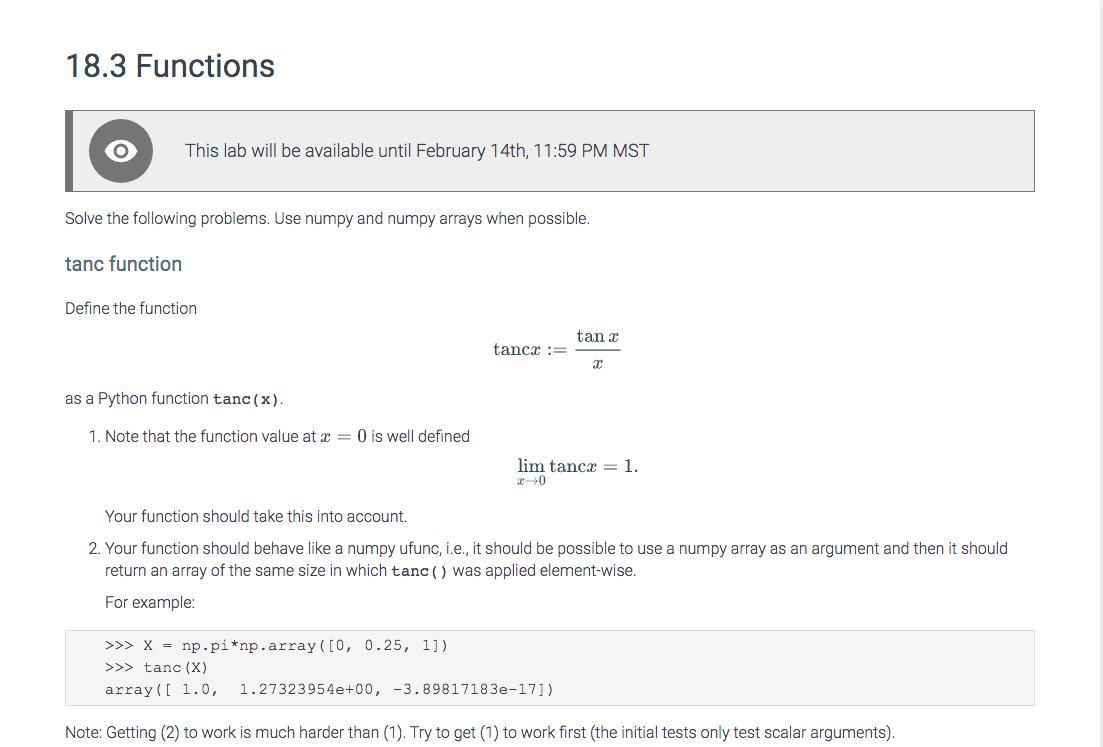This screenshot has height=747, width=1103.
Task: Click the note about scalar argument tests
Action: pyautogui.click(x=480, y=732)
